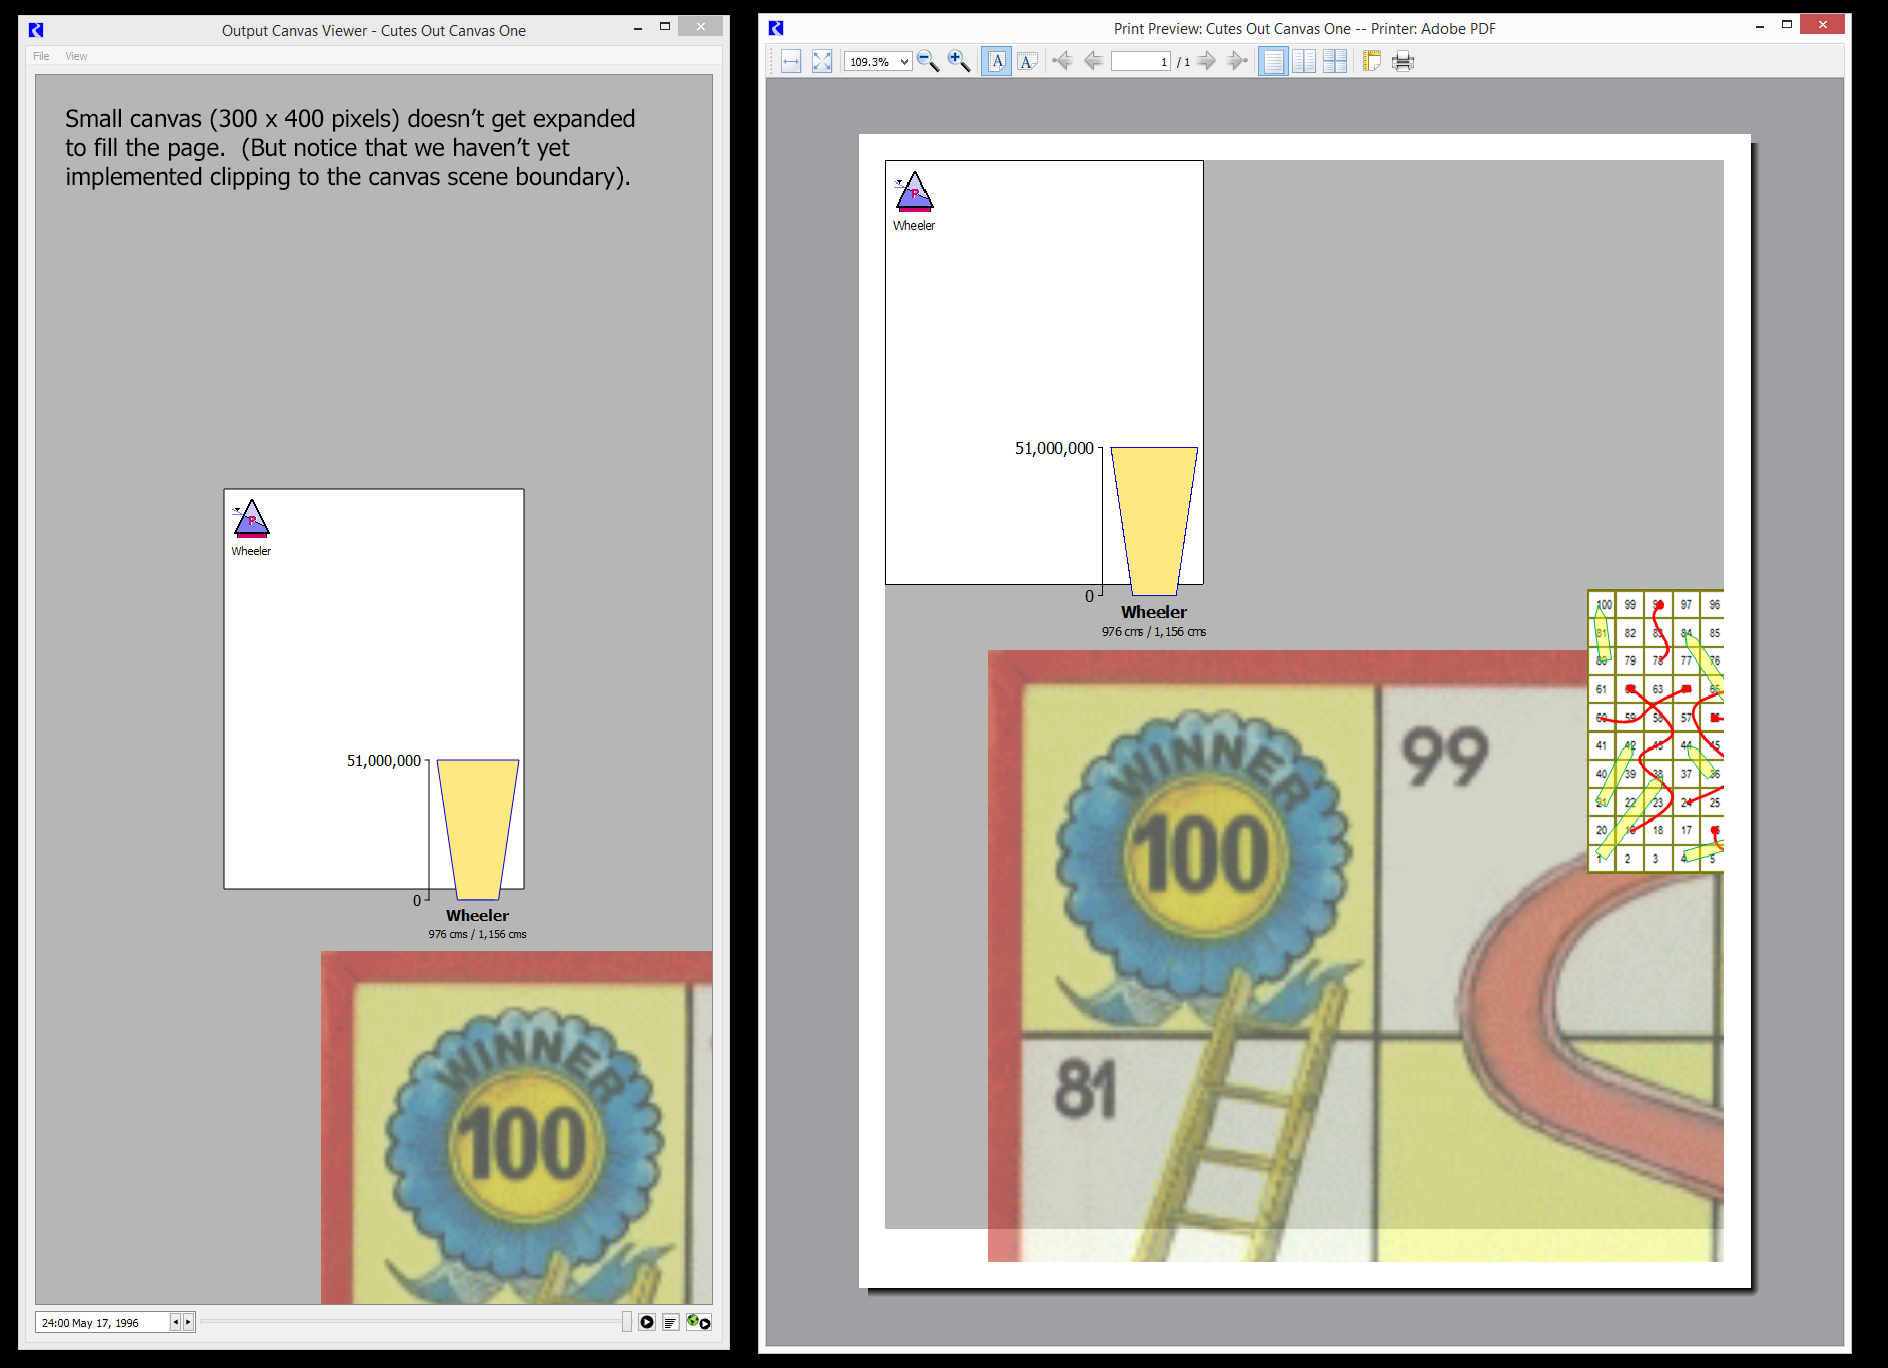Click the 51,000,000 axis label in canvas viewer
Screen dimensions: 1888x1368
(384, 761)
